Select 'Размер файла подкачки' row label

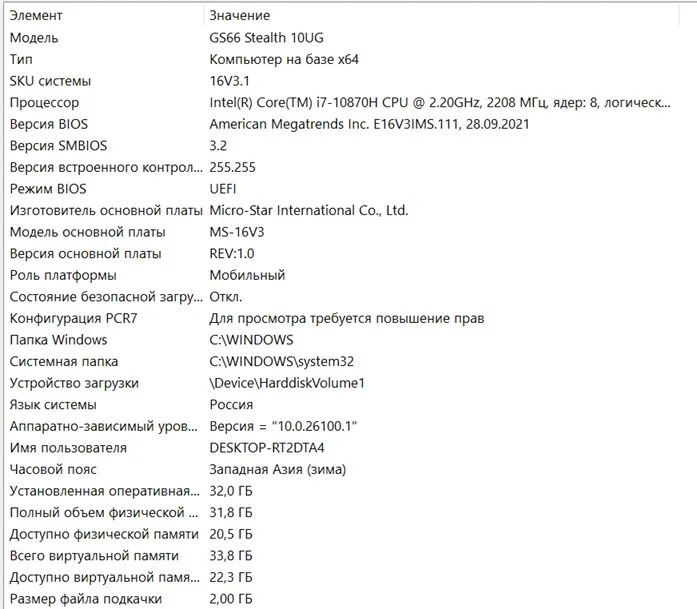[x=86, y=599]
